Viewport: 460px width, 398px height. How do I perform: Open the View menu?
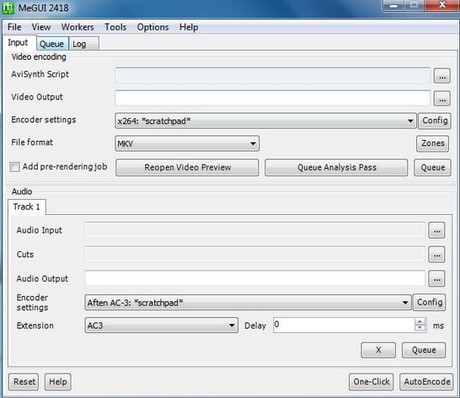[x=41, y=27]
